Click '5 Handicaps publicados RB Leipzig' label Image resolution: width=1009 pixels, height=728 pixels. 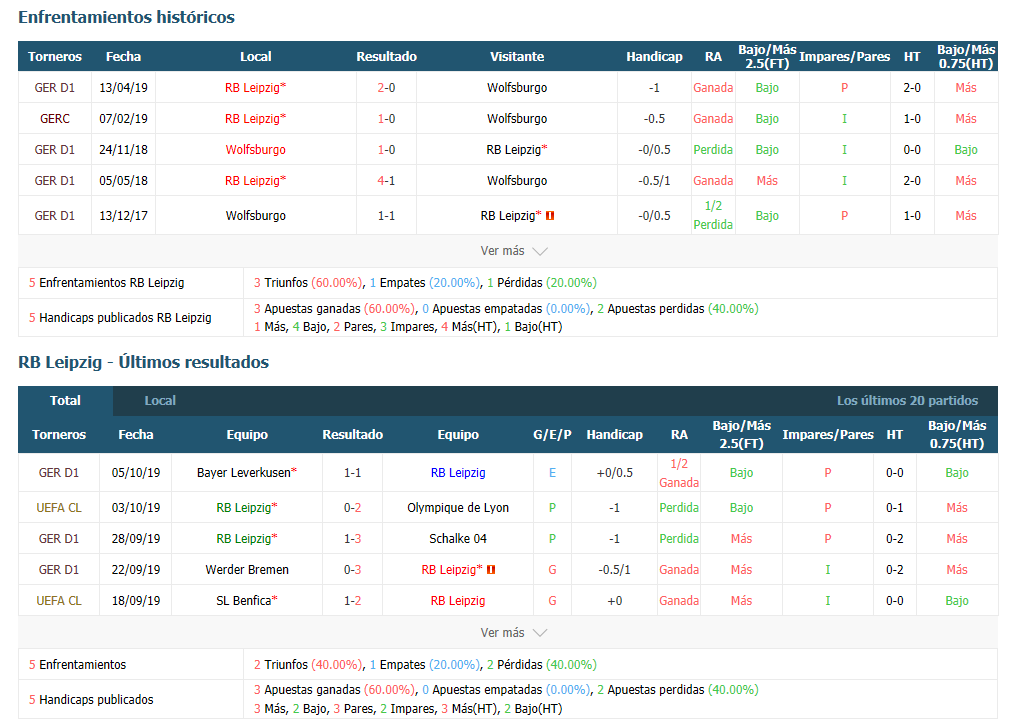[x=120, y=317]
